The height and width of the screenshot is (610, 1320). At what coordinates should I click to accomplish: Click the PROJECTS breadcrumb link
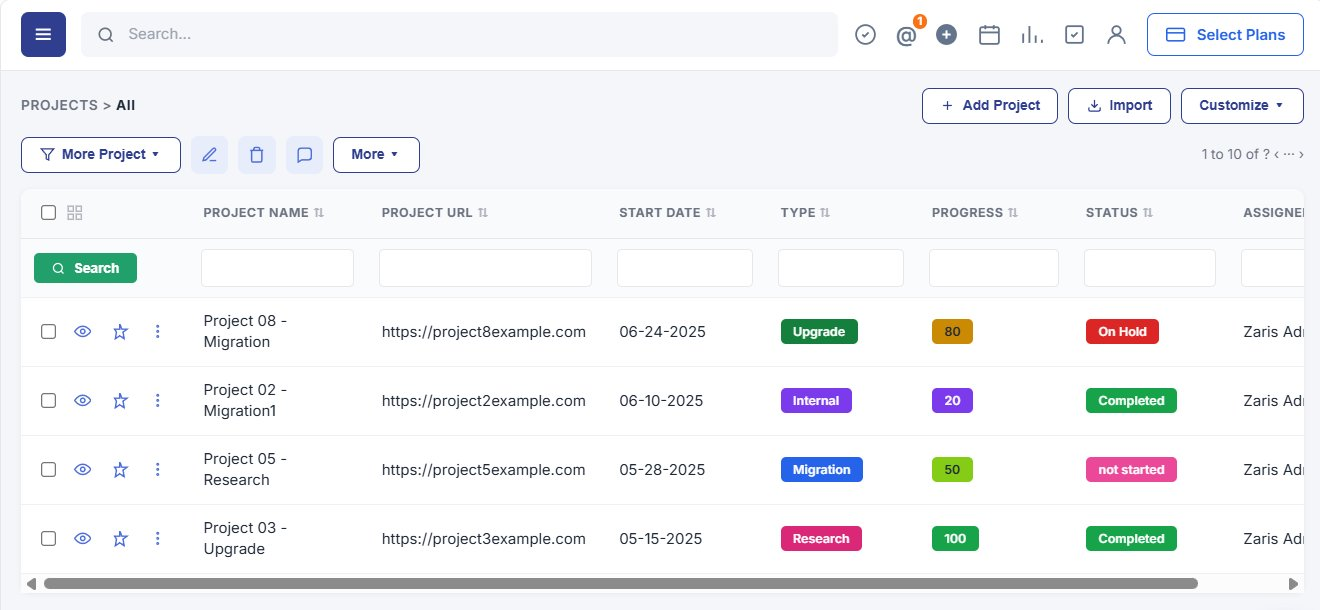[x=59, y=105]
